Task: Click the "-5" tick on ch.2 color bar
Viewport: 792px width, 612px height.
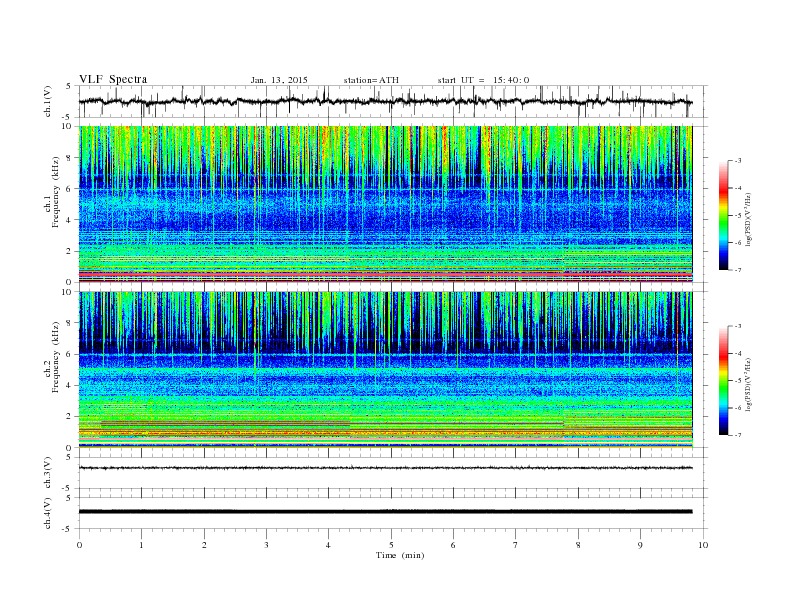Action: point(737,381)
